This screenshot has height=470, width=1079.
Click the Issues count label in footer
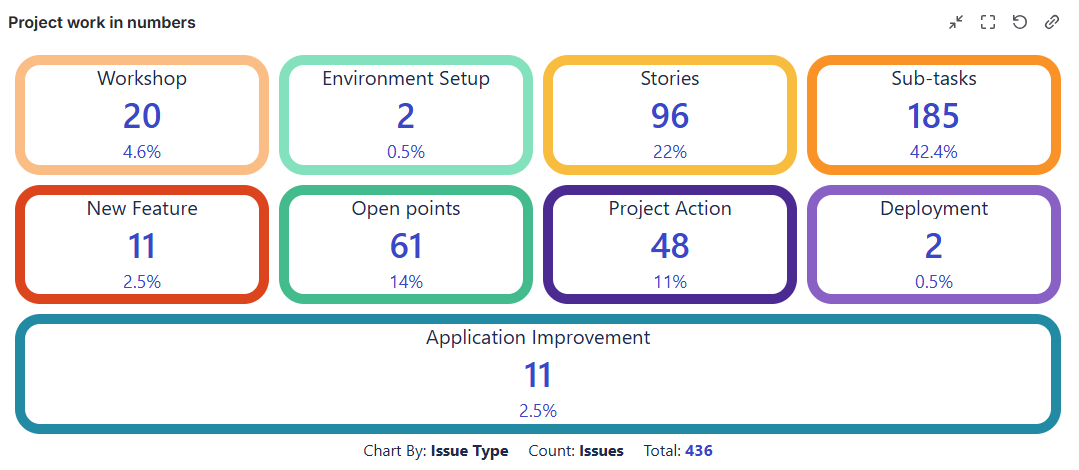click(601, 451)
